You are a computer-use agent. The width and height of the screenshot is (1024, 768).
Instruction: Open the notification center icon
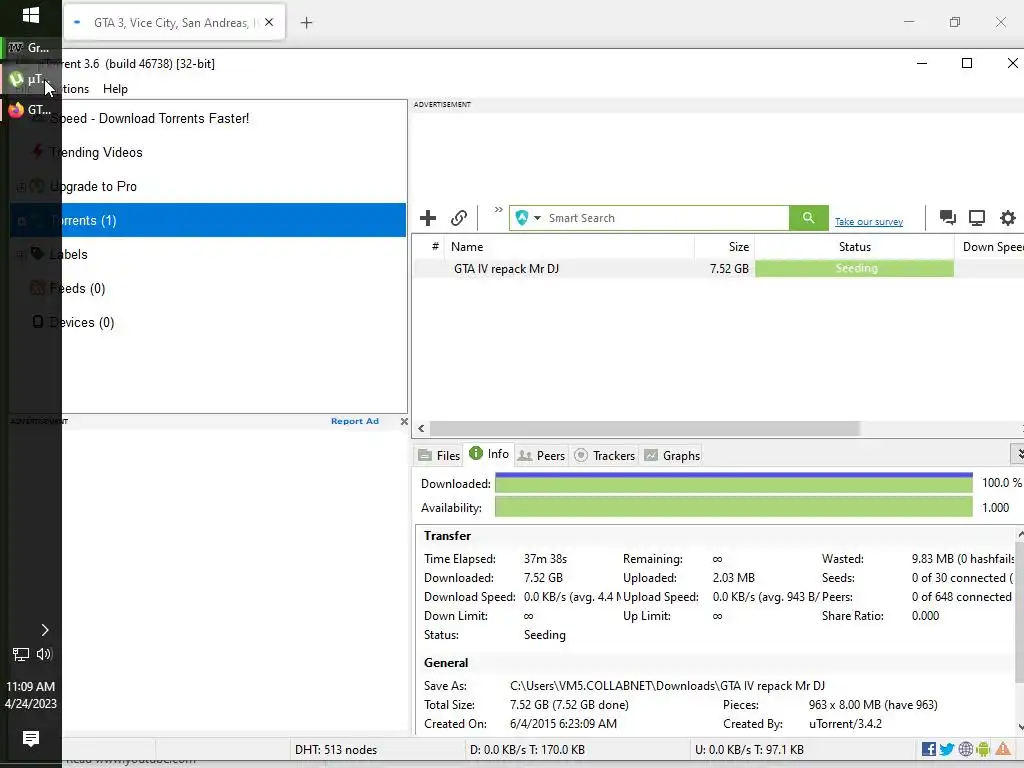31,738
